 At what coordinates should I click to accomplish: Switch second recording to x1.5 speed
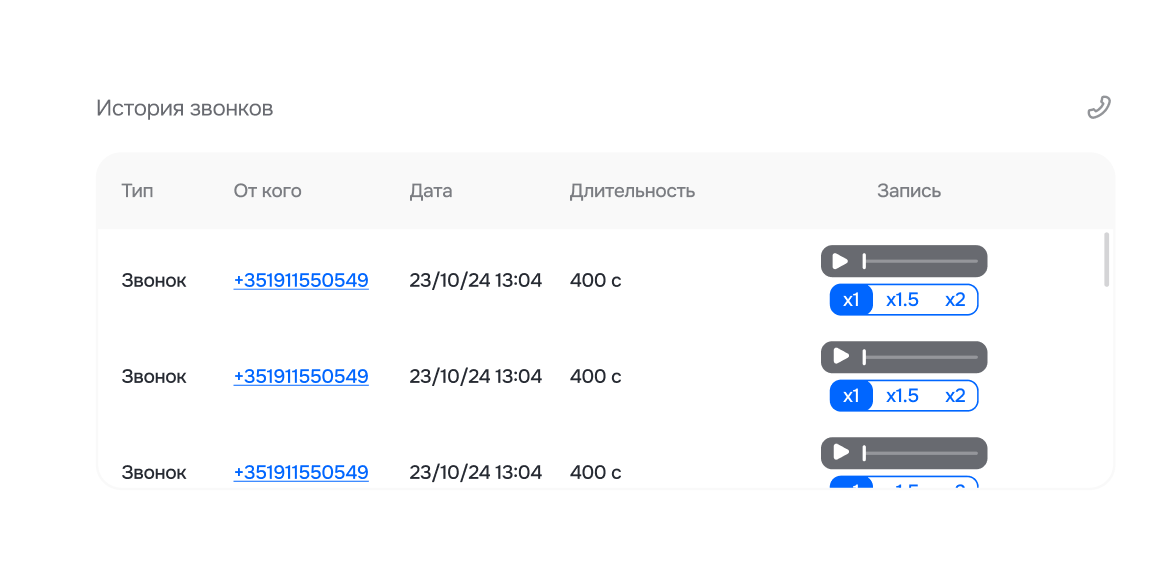tap(902, 396)
